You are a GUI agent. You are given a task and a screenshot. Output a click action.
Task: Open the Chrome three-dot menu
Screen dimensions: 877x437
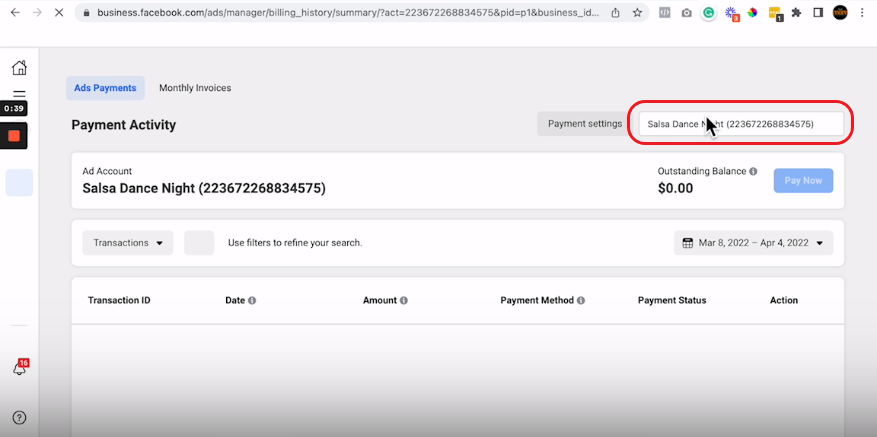pos(862,12)
